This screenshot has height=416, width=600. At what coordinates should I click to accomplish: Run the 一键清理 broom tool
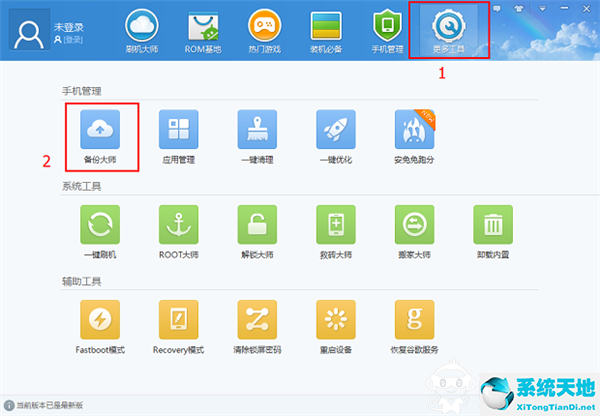(257, 137)
